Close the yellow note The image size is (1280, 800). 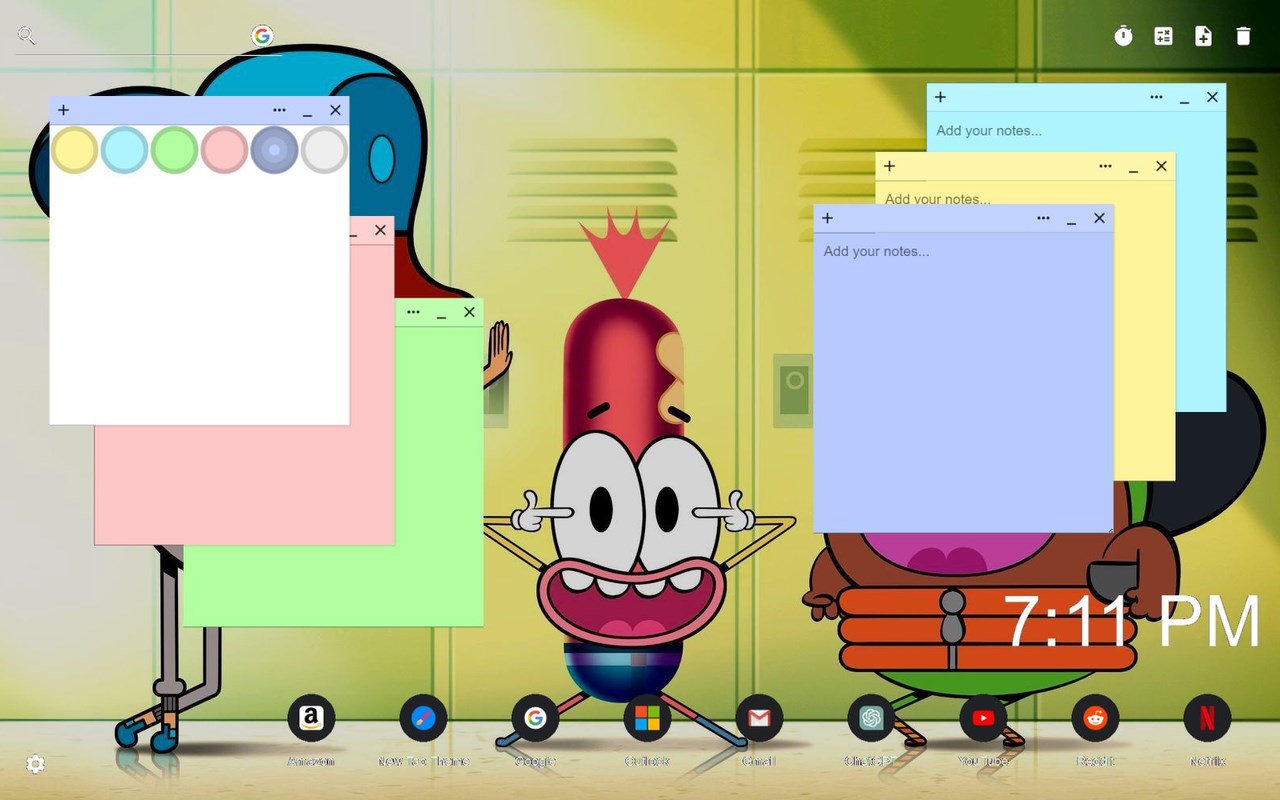pyautogui.click(x=1161, y=166)
